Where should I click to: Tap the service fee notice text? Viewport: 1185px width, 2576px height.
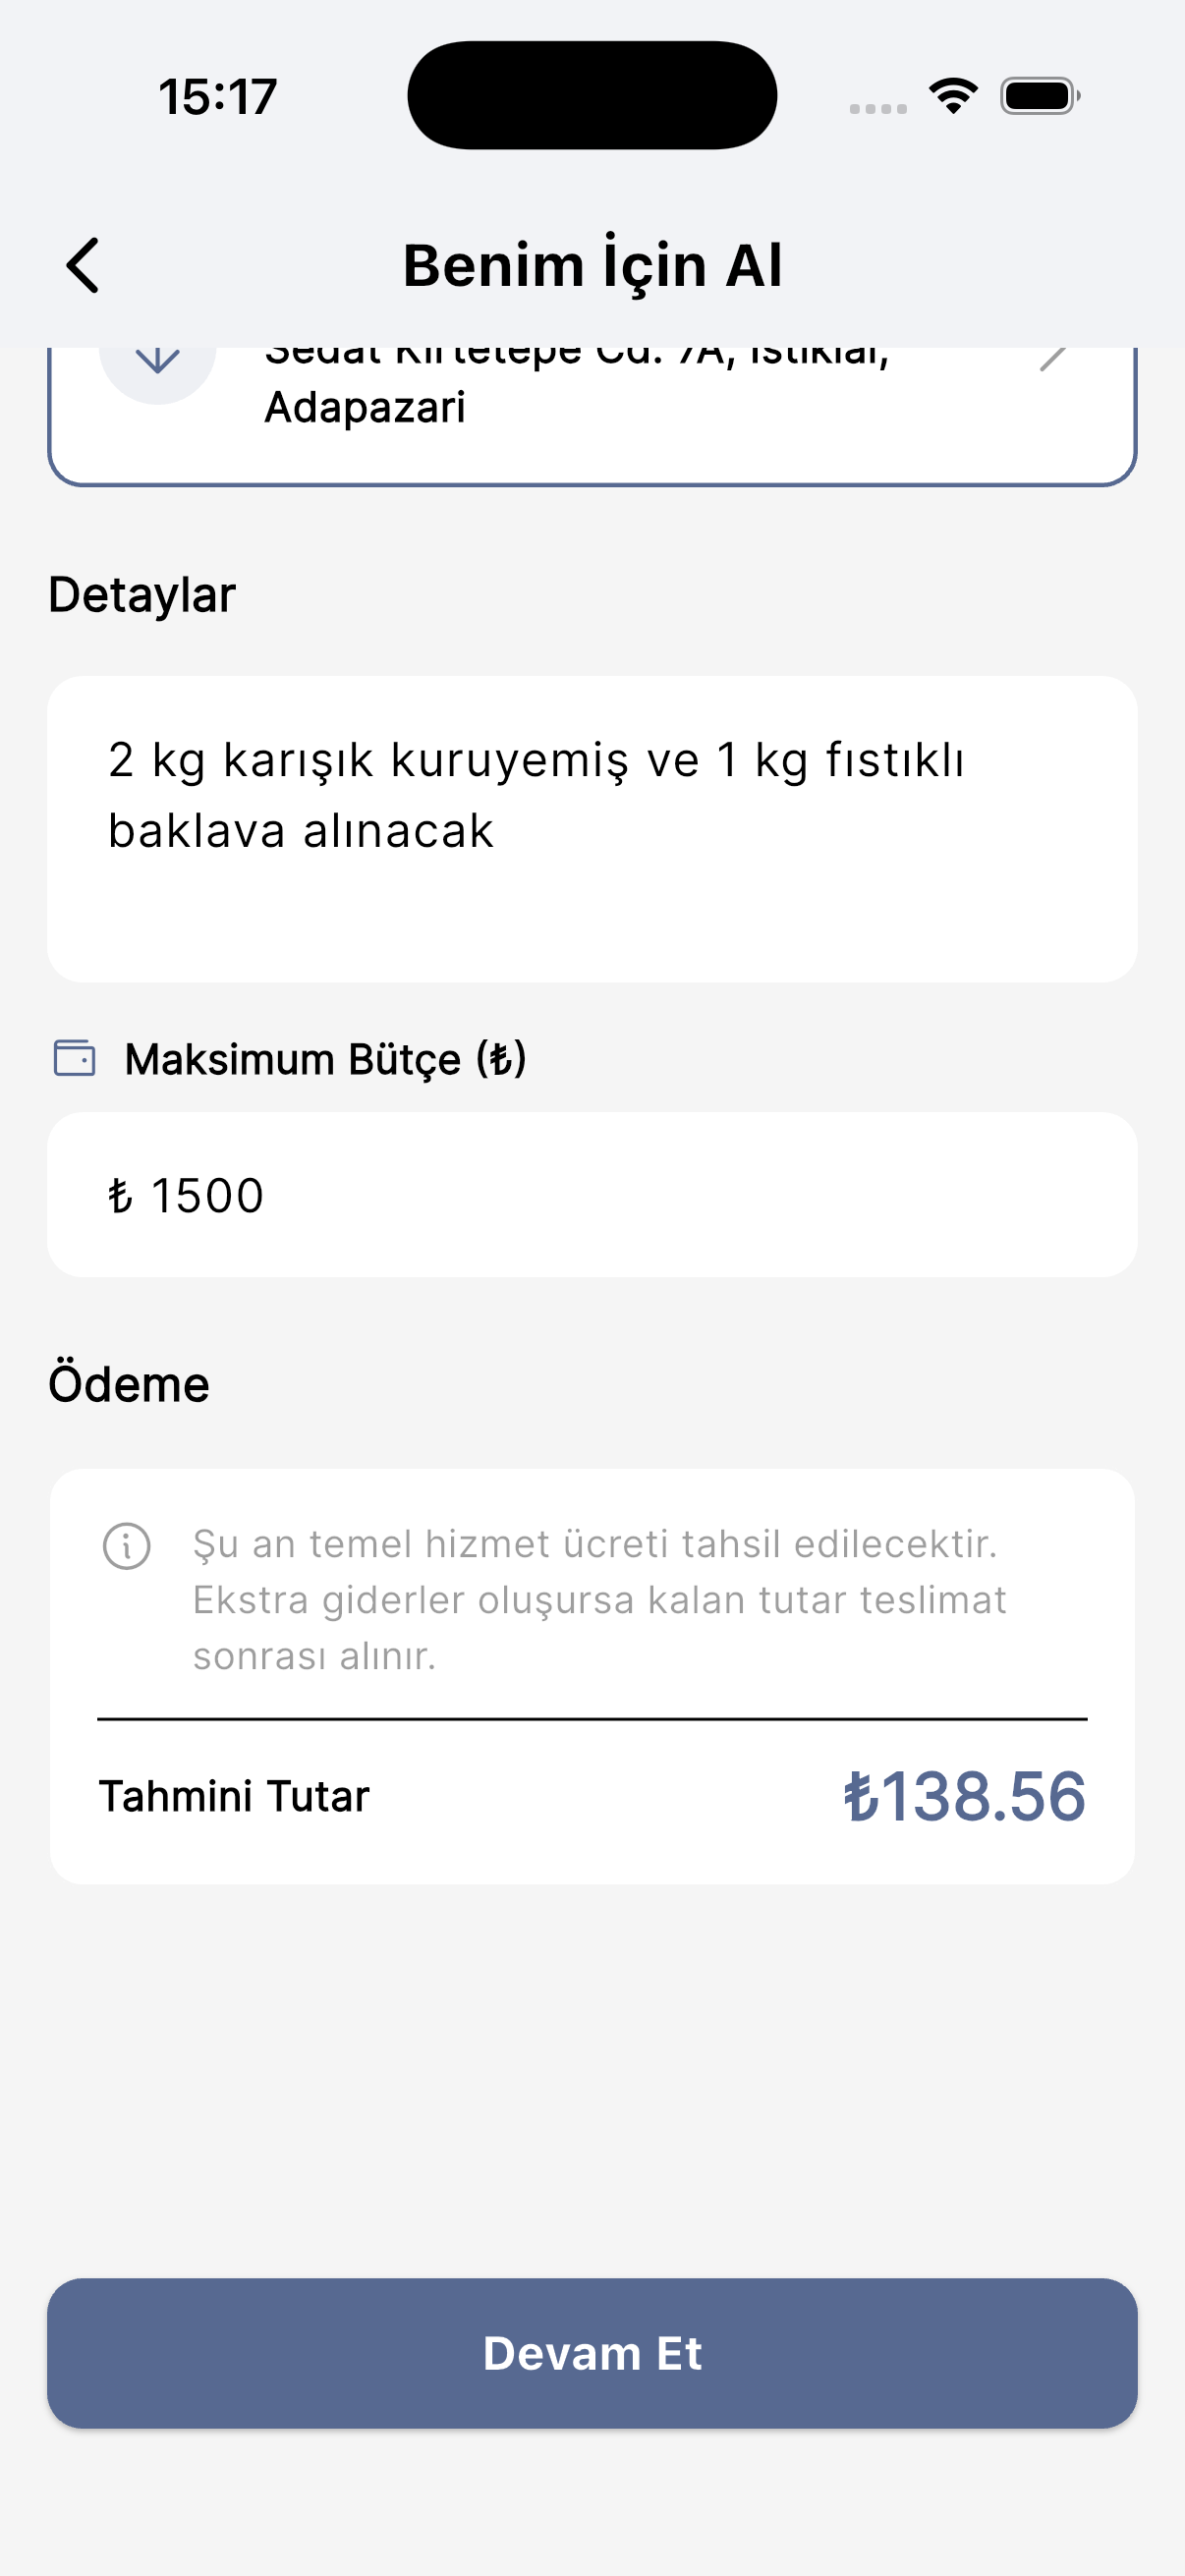point(599,1600)
